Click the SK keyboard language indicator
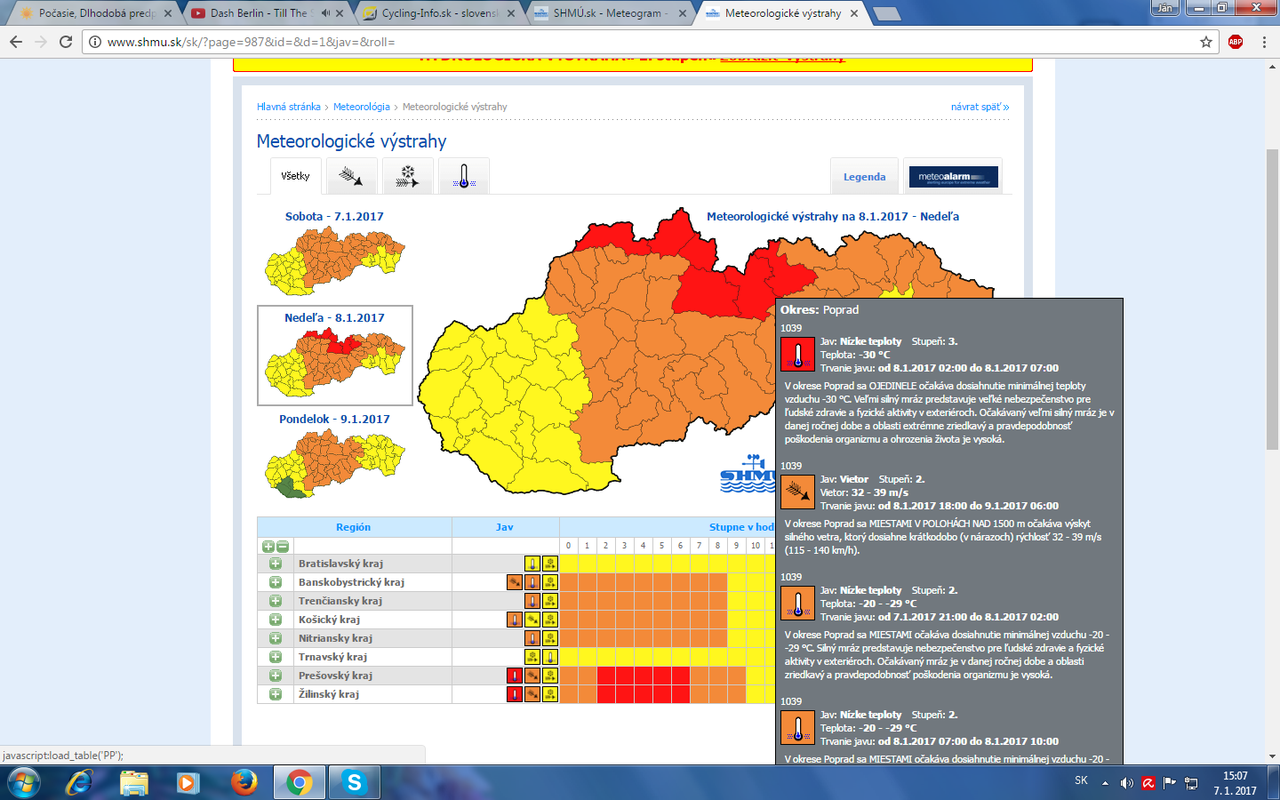The width and height of the screenshot is (1280, 800). pyautogui.click(x=1081, y=781)
